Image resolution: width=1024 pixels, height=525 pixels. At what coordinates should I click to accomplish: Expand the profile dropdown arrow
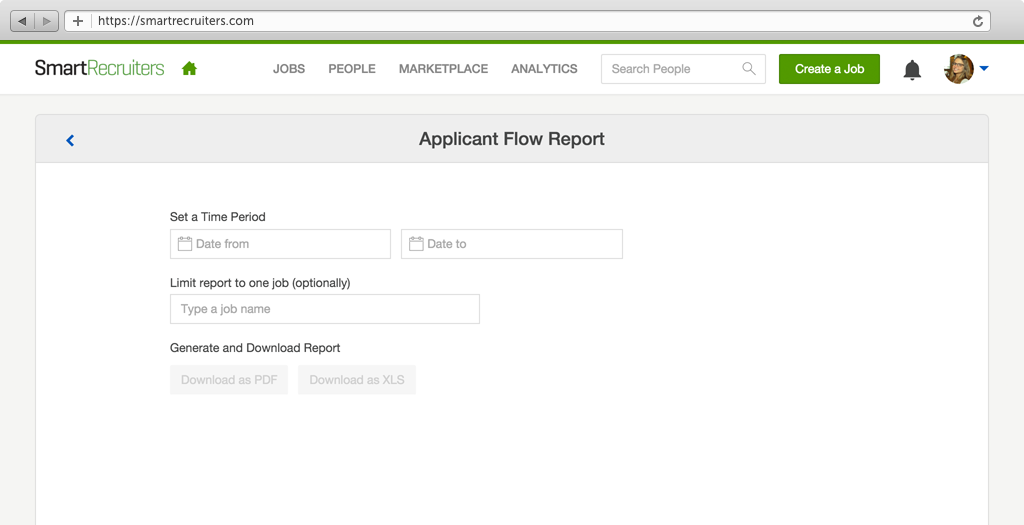point(984,69)
